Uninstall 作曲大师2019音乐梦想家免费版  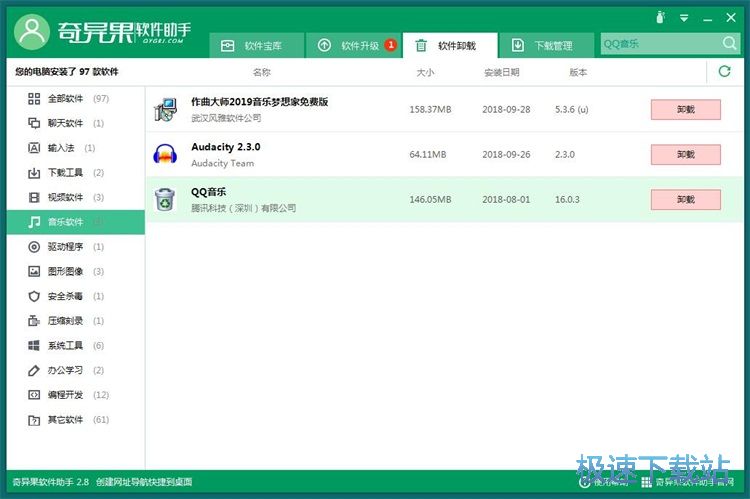[x=685, y=110]
